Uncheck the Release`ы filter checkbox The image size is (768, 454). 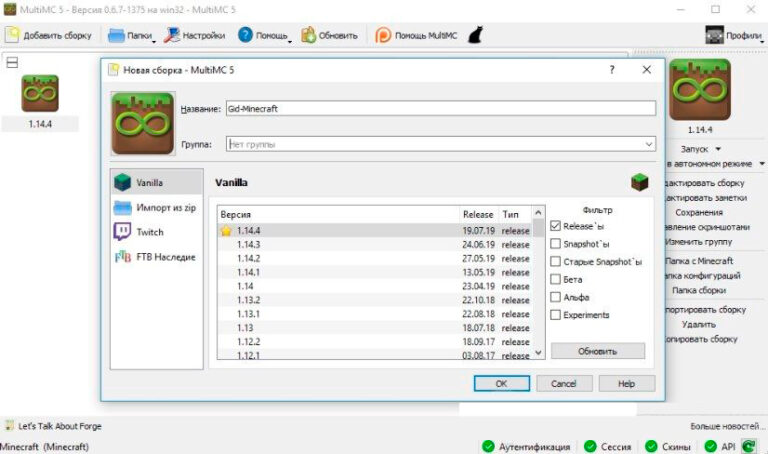[555, 226]
